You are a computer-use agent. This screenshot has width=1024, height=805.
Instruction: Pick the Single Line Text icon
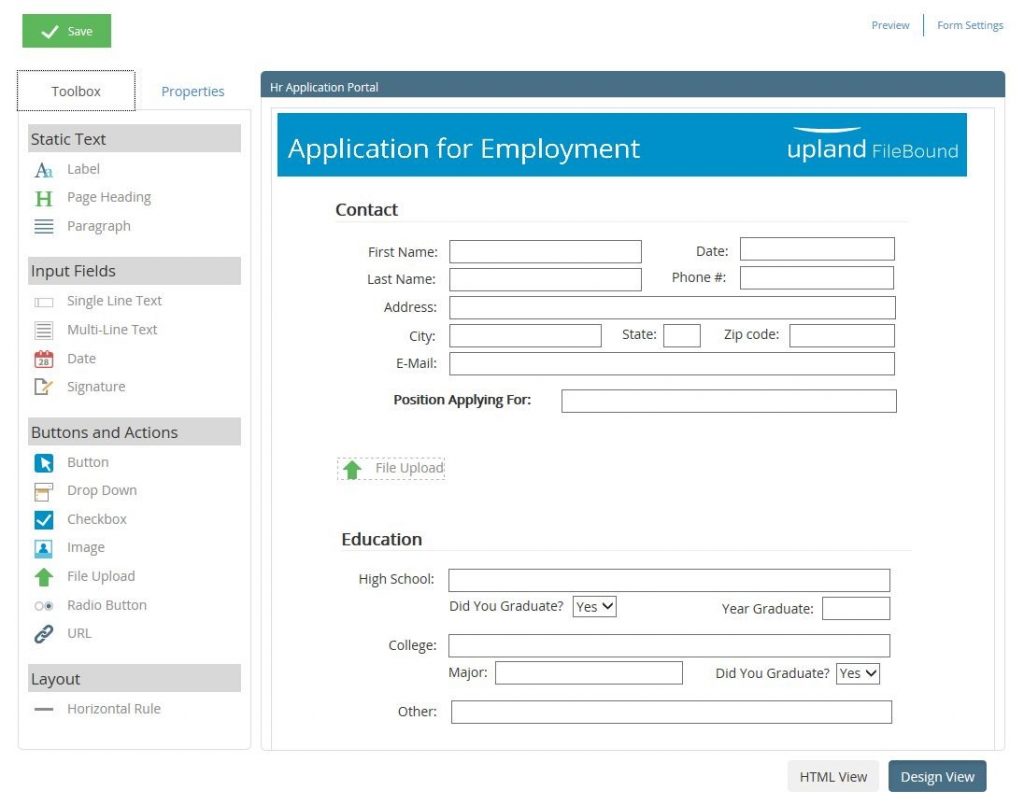pyautogui.click(x=43, y=302)
